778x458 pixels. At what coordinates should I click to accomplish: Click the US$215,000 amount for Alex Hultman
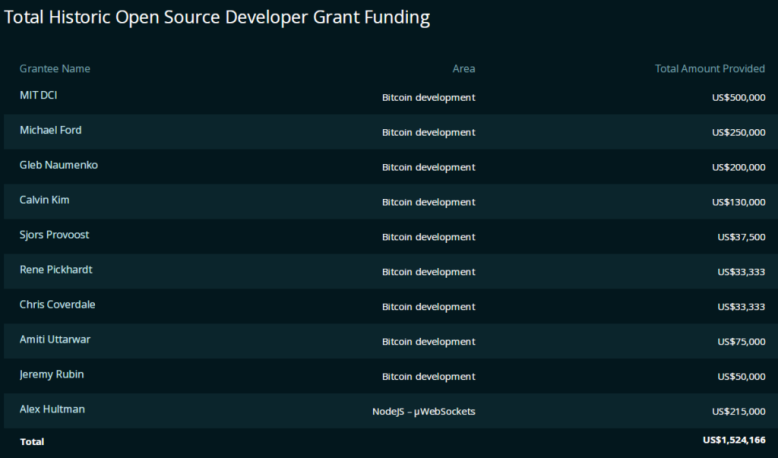[738, 411]
